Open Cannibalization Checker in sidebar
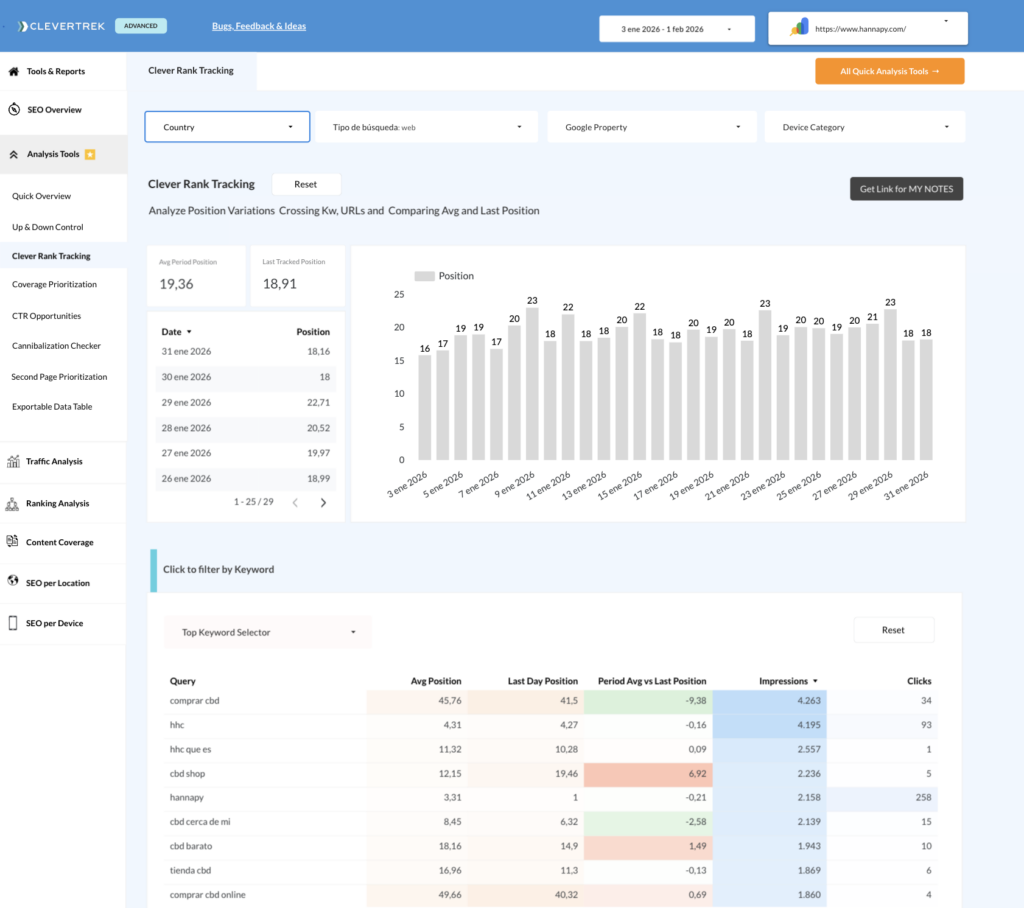The width and height of the screenshot is (1024, 908). [56, 346]
